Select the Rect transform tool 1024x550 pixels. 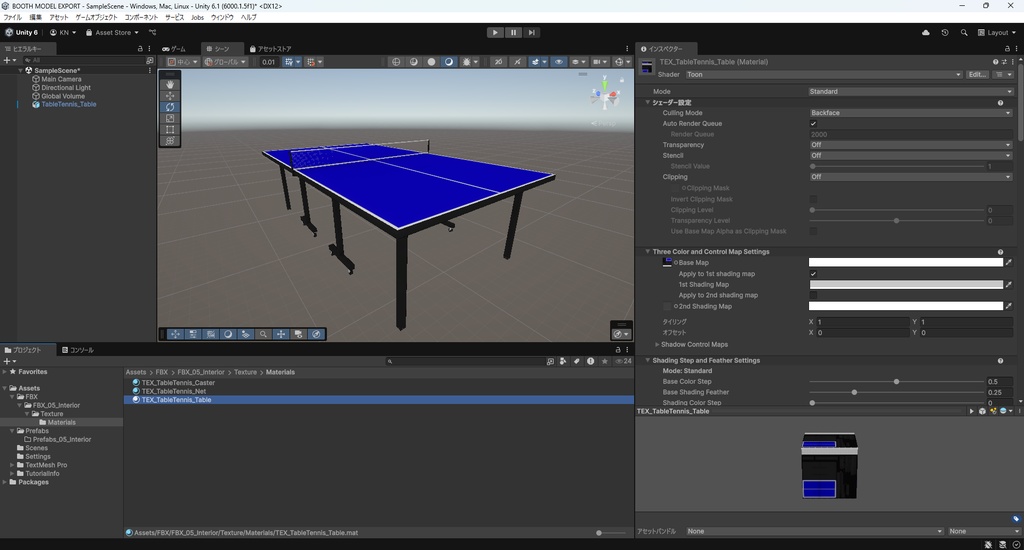[x=170, y=129]
